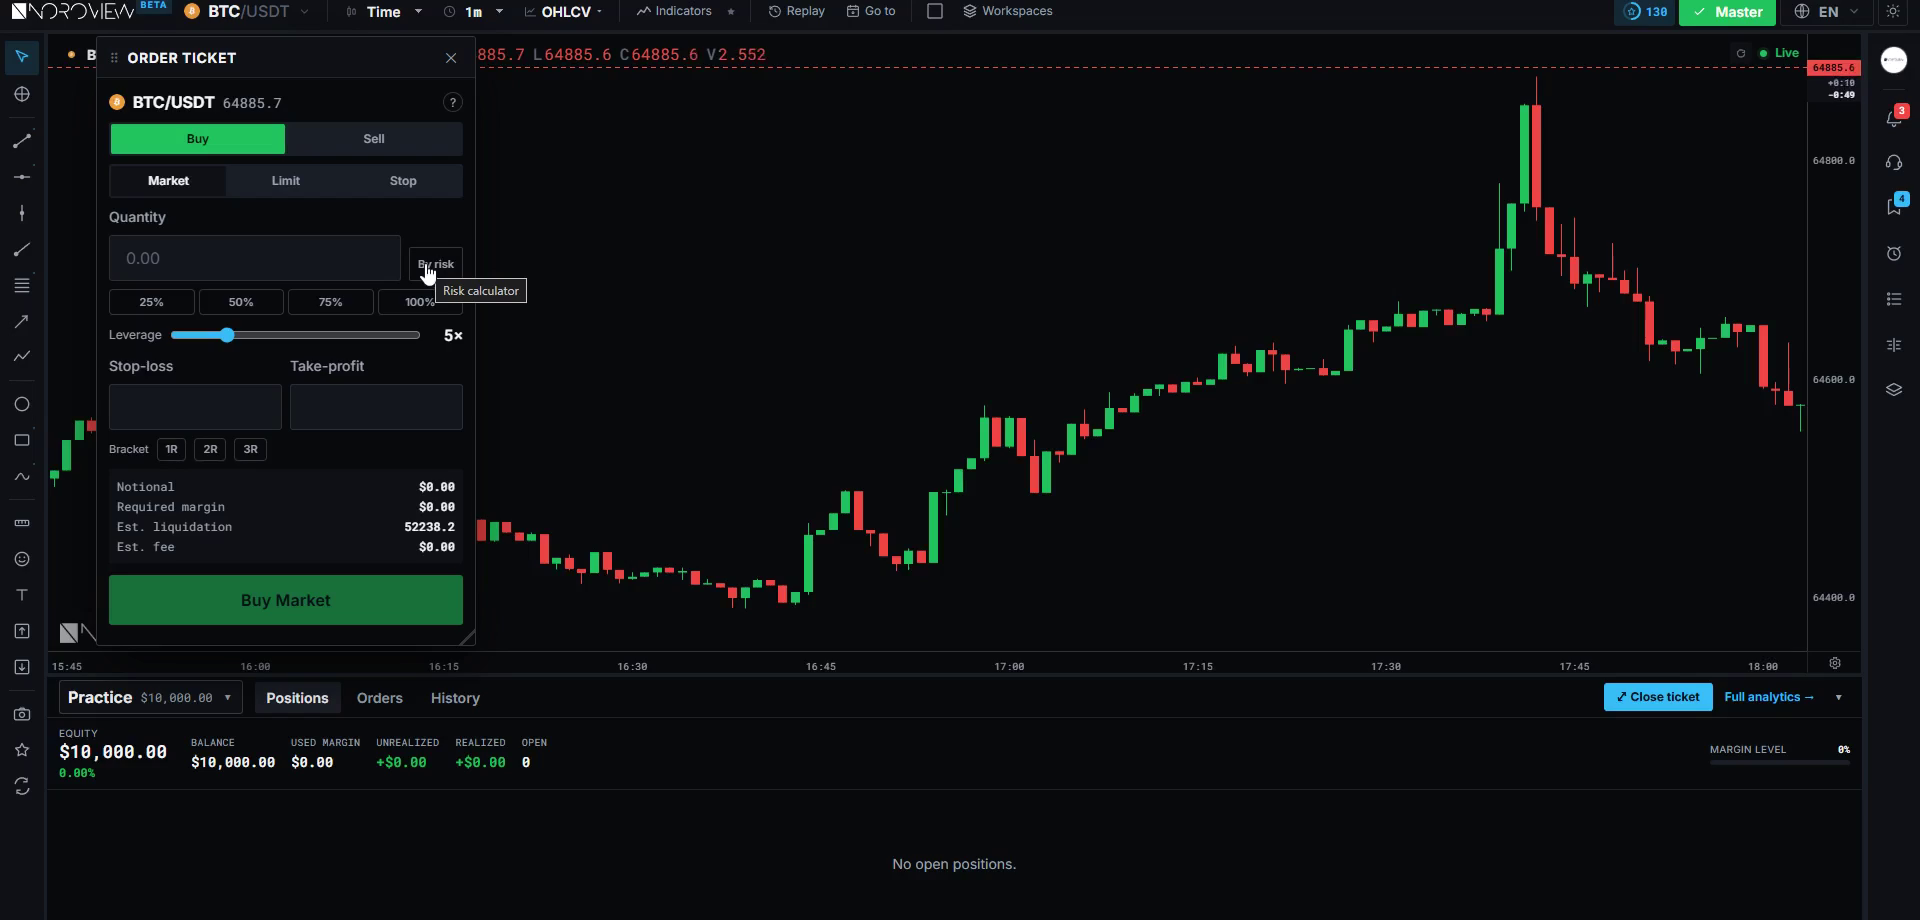This screenshot has height=920, width=1920.
Task: Click the Close ticket button
Action: (x=1658, y=697)
